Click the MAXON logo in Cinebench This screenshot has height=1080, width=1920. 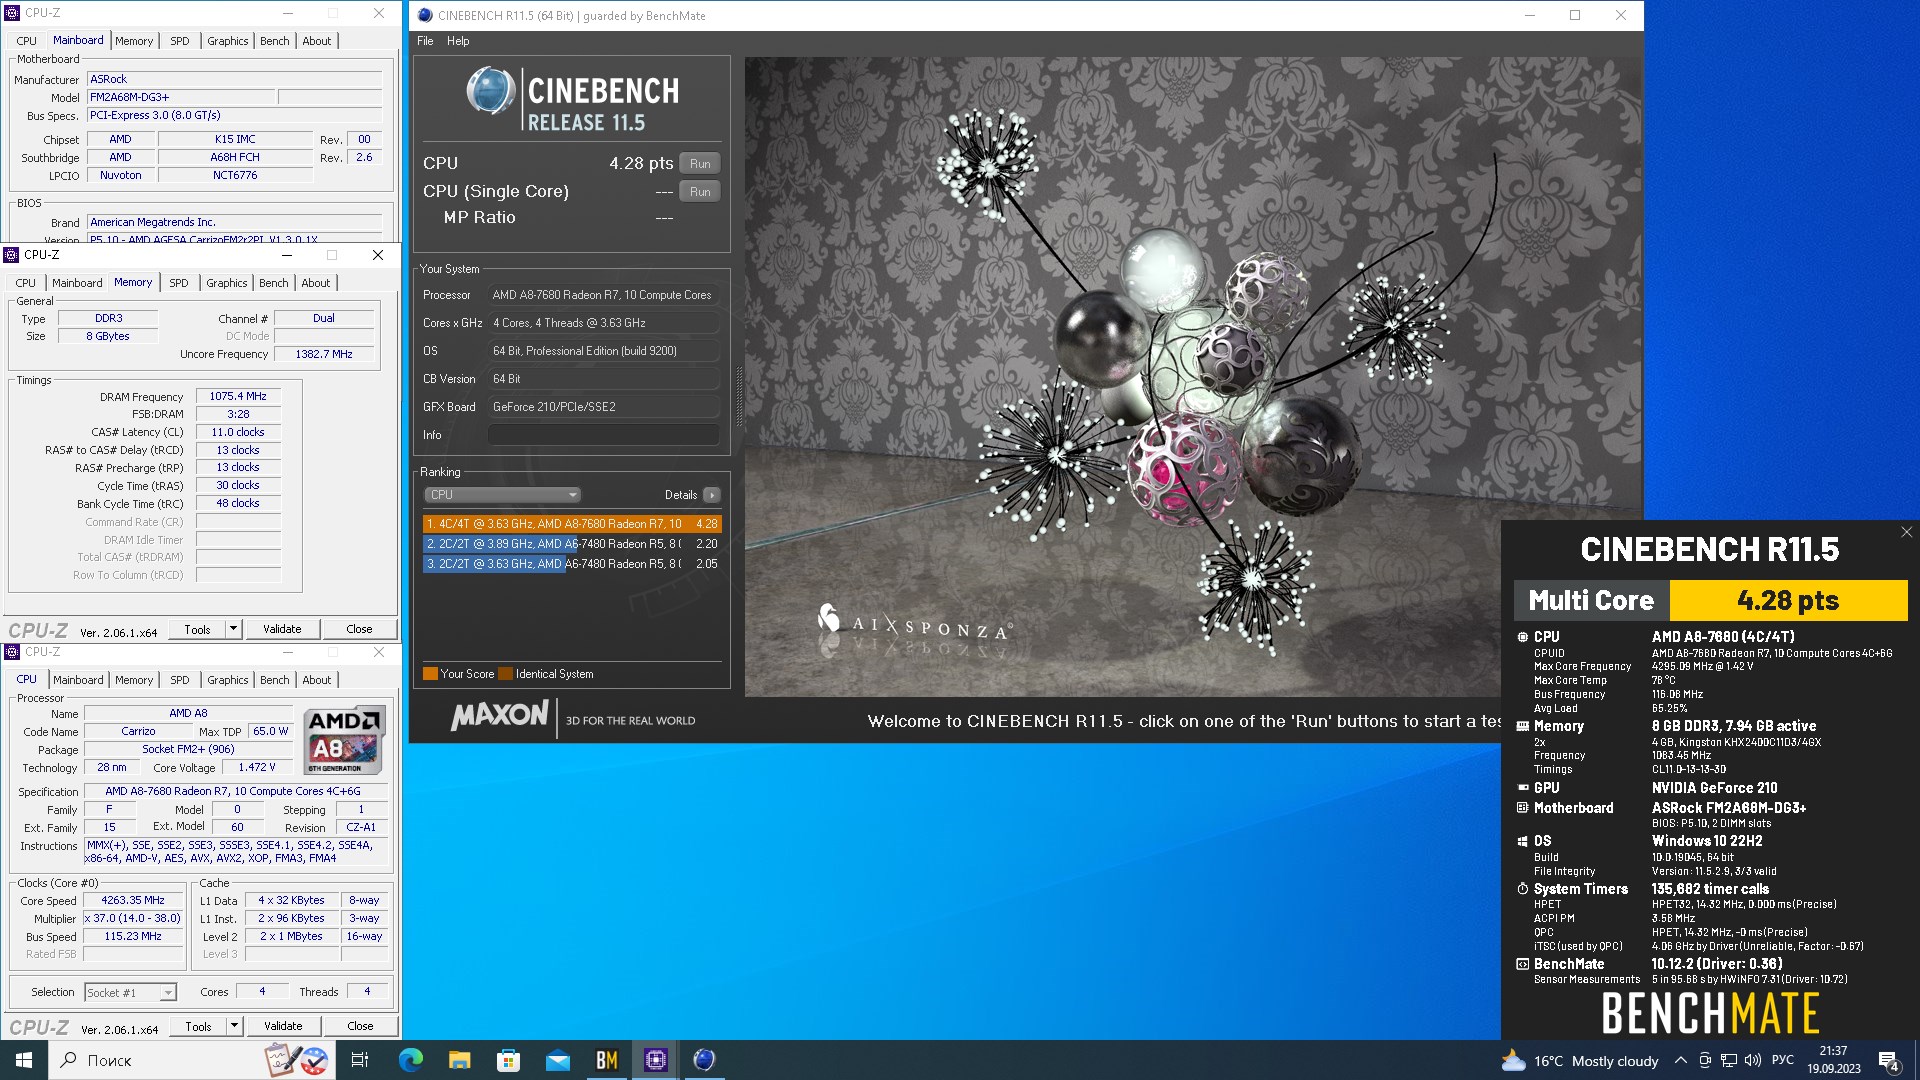[499, 716]
